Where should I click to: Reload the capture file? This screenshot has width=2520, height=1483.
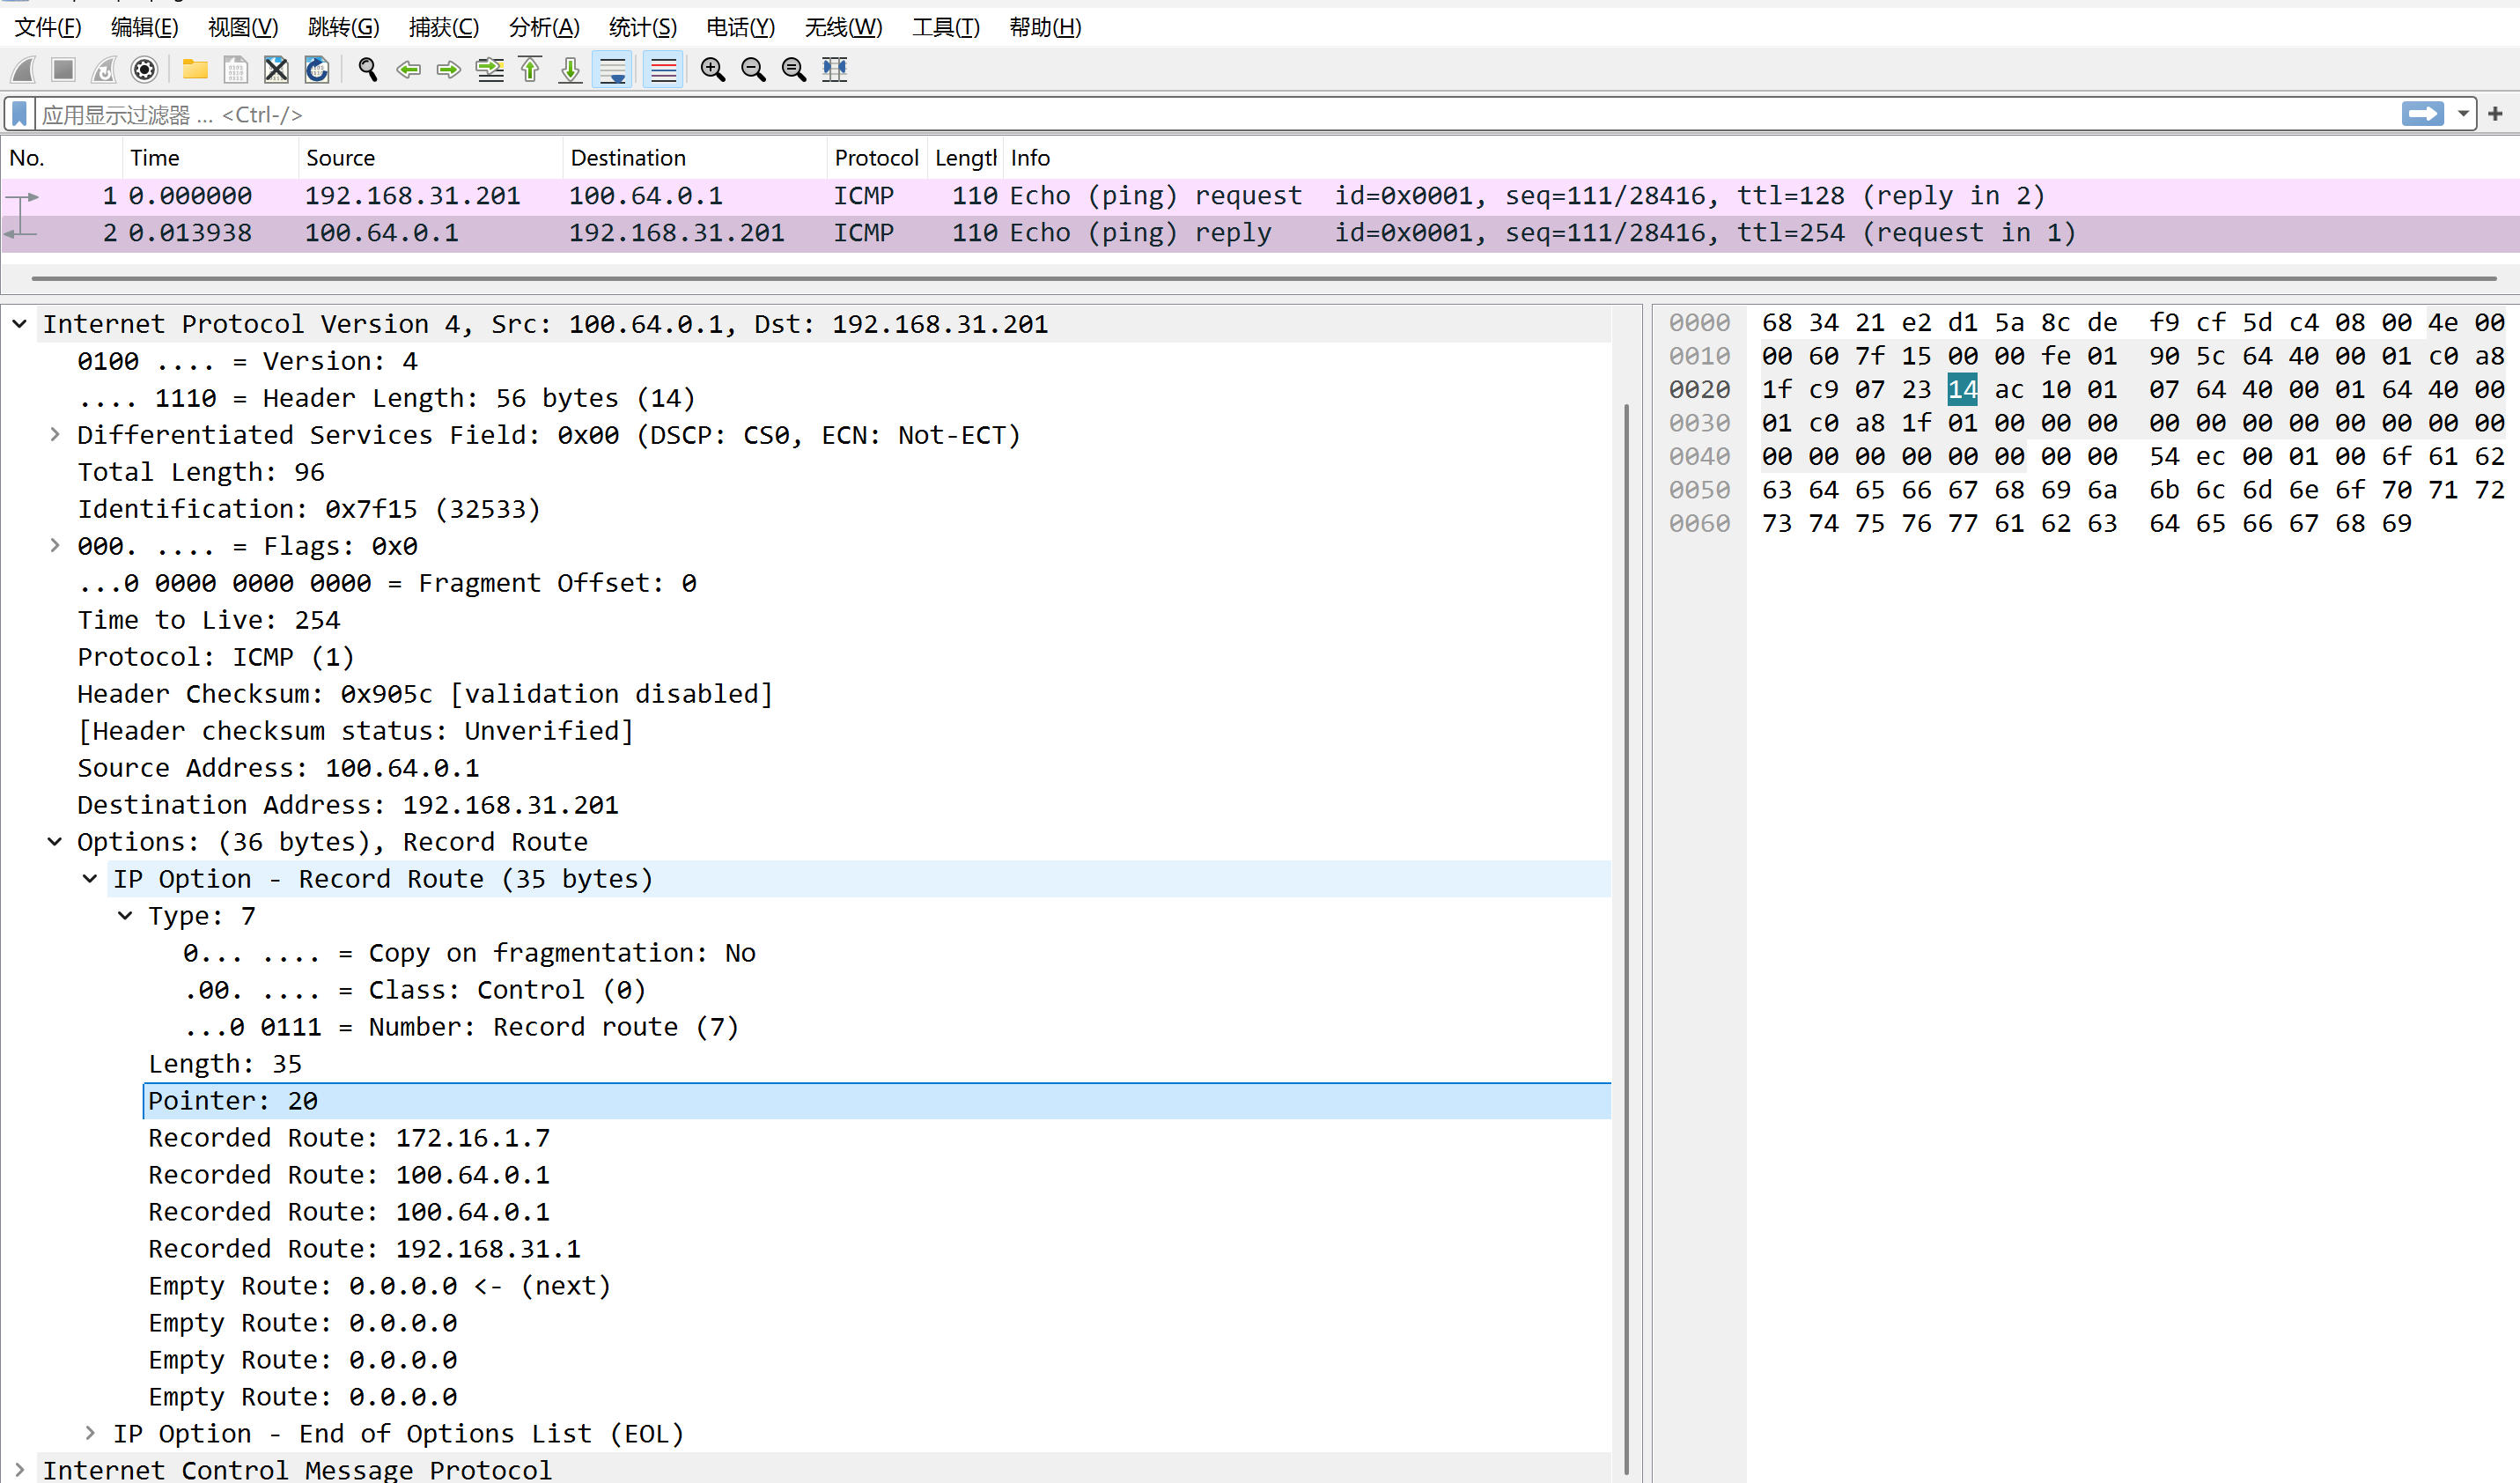[316, 69]
